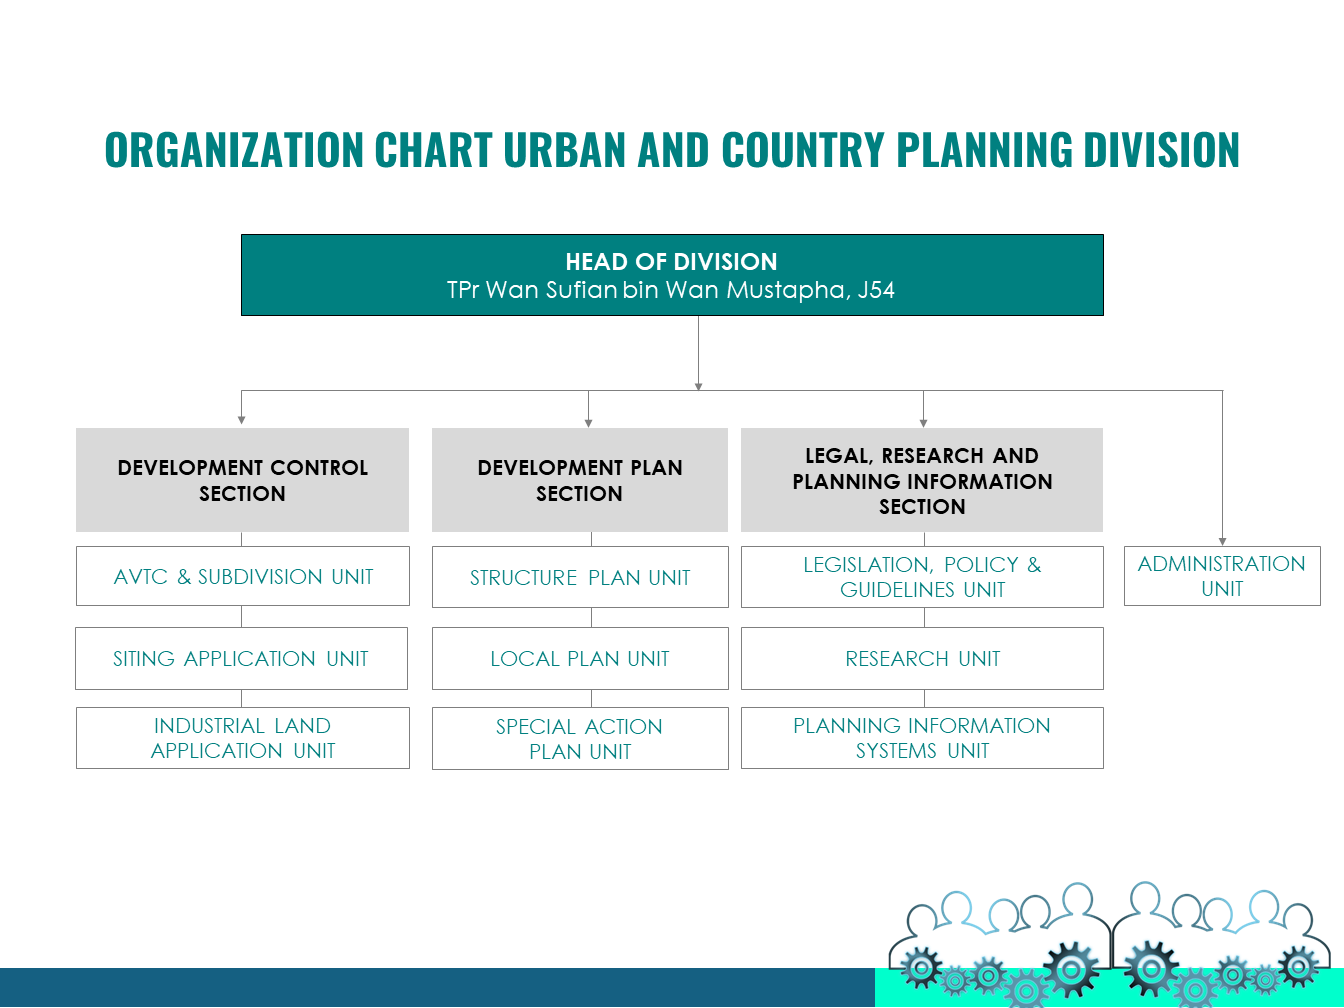
Task: Select the Local Plan Unit box
Action: 579,658
